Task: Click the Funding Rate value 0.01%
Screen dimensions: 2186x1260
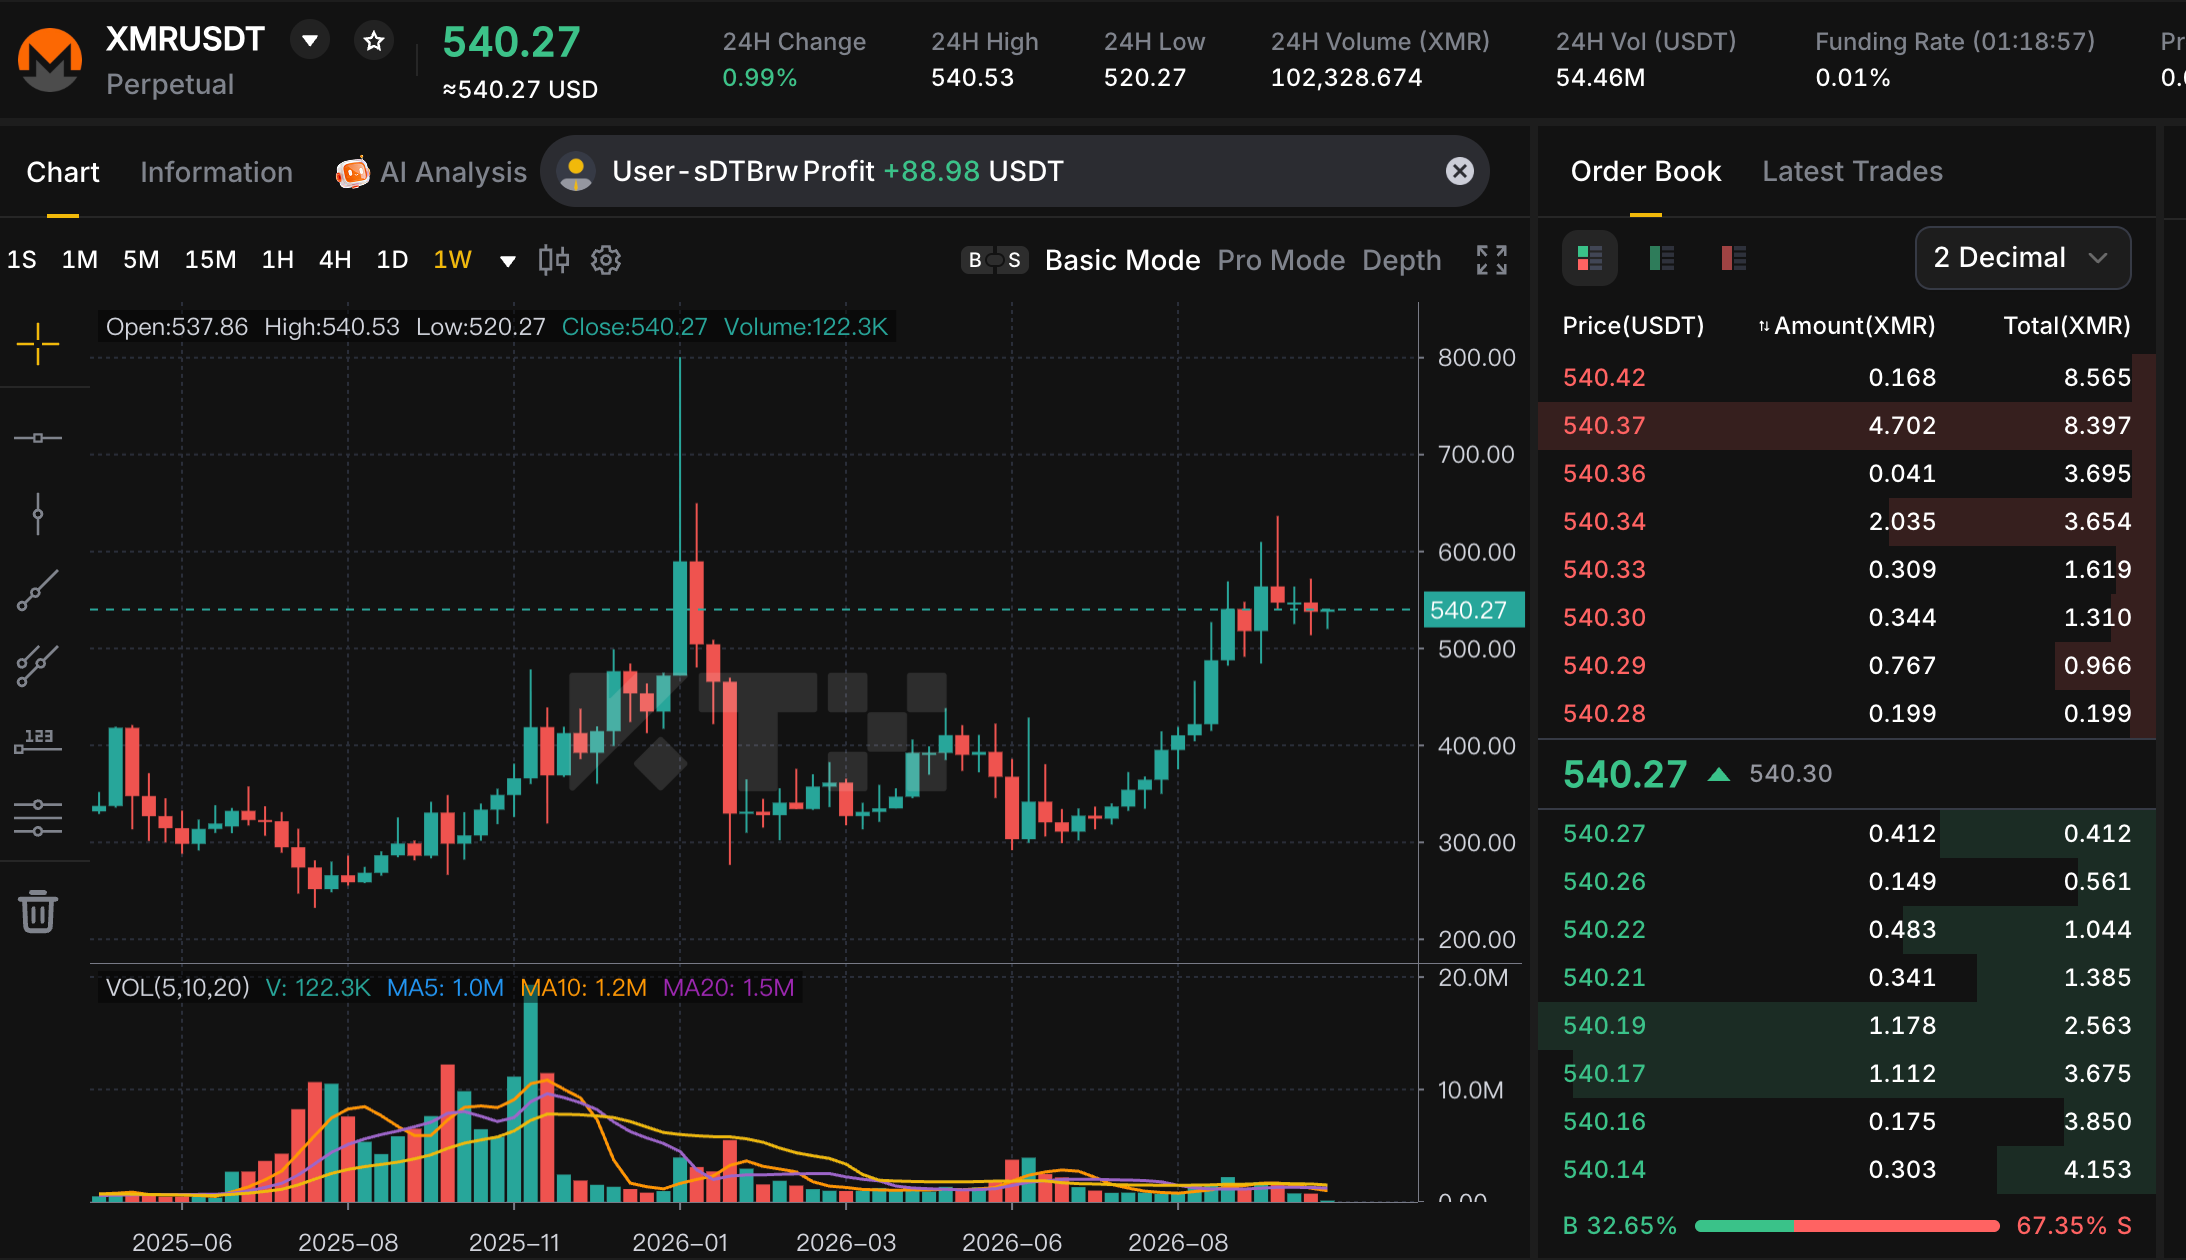Action: coord(1852,77)
